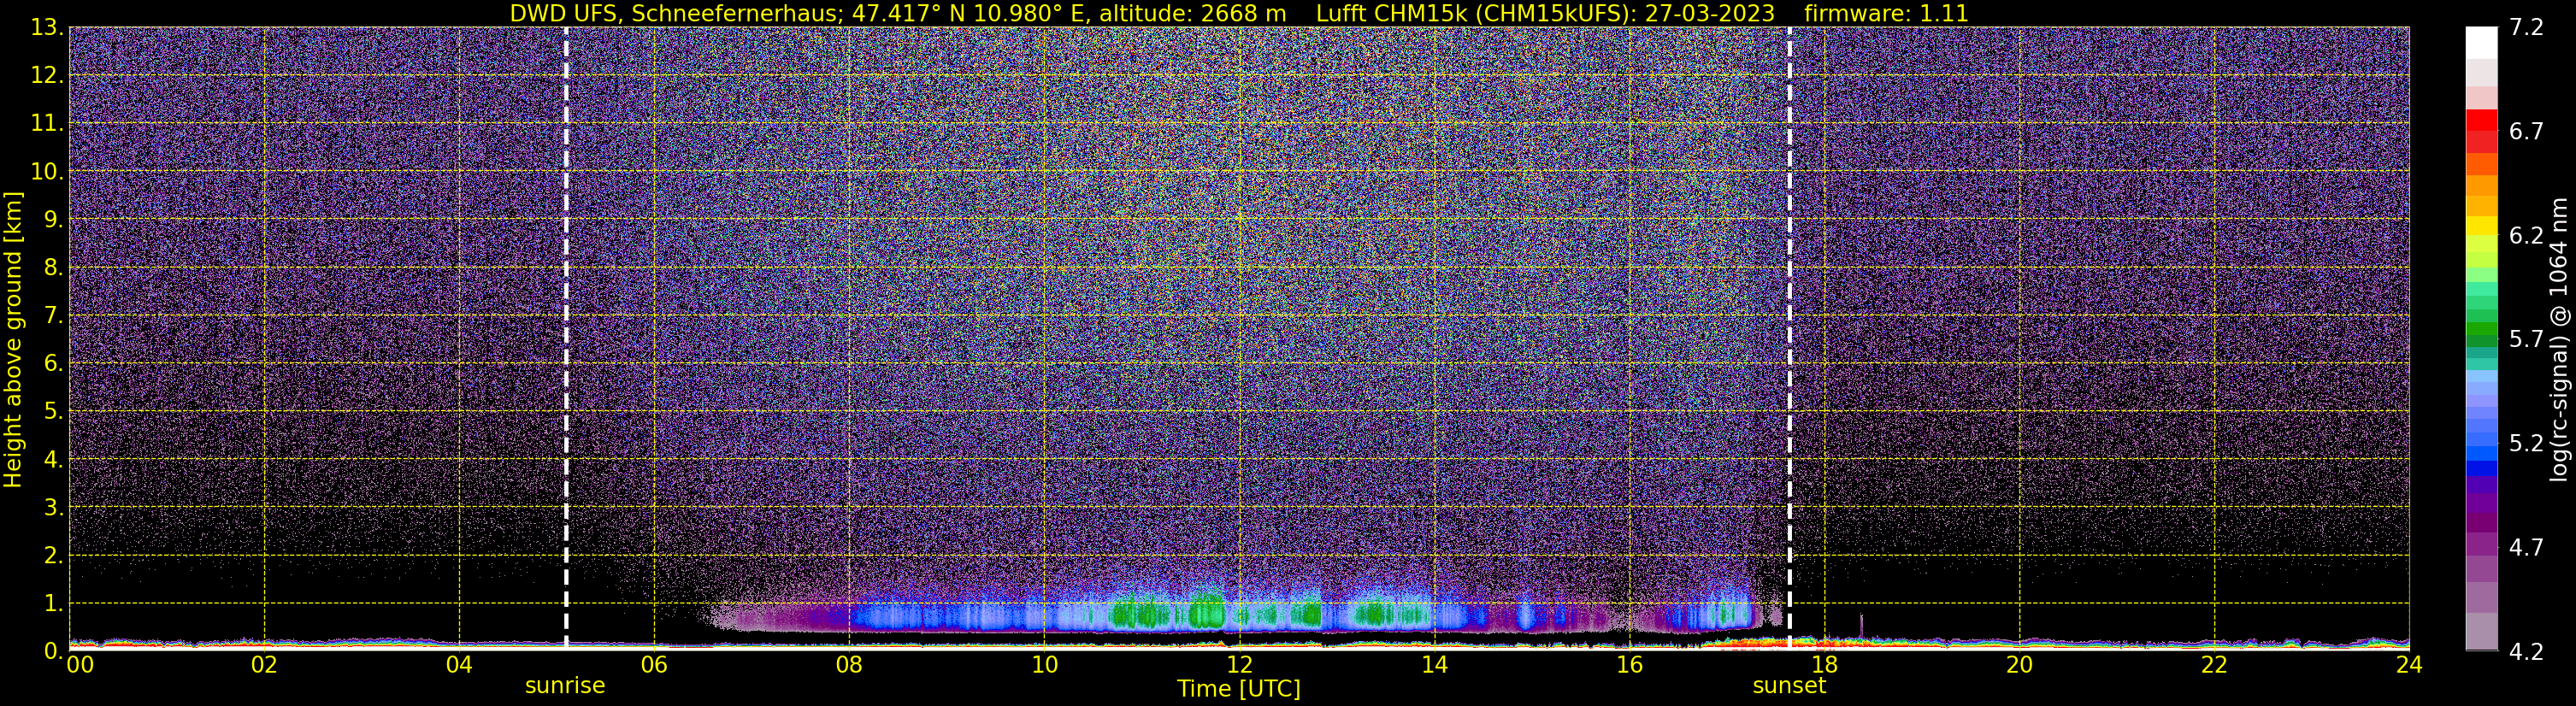The image size is (2576, 706).
Task: Click the log(rc-signal) @ 1064 nm colorbar label
Action: [x=2559, y=339]
